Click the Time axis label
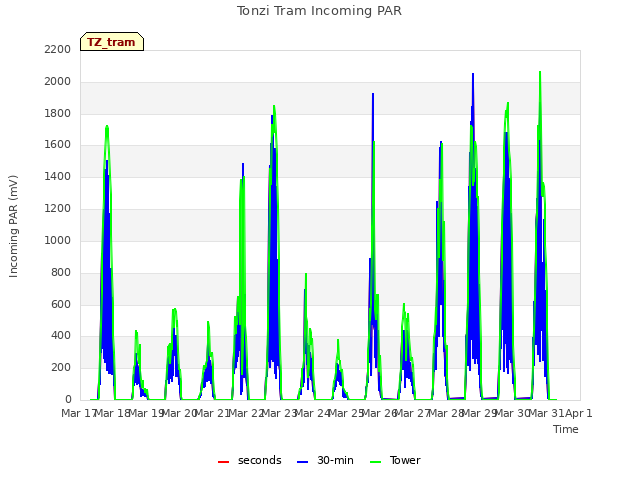The height and width of the screenshot is (480, 640). pos(566,429)
